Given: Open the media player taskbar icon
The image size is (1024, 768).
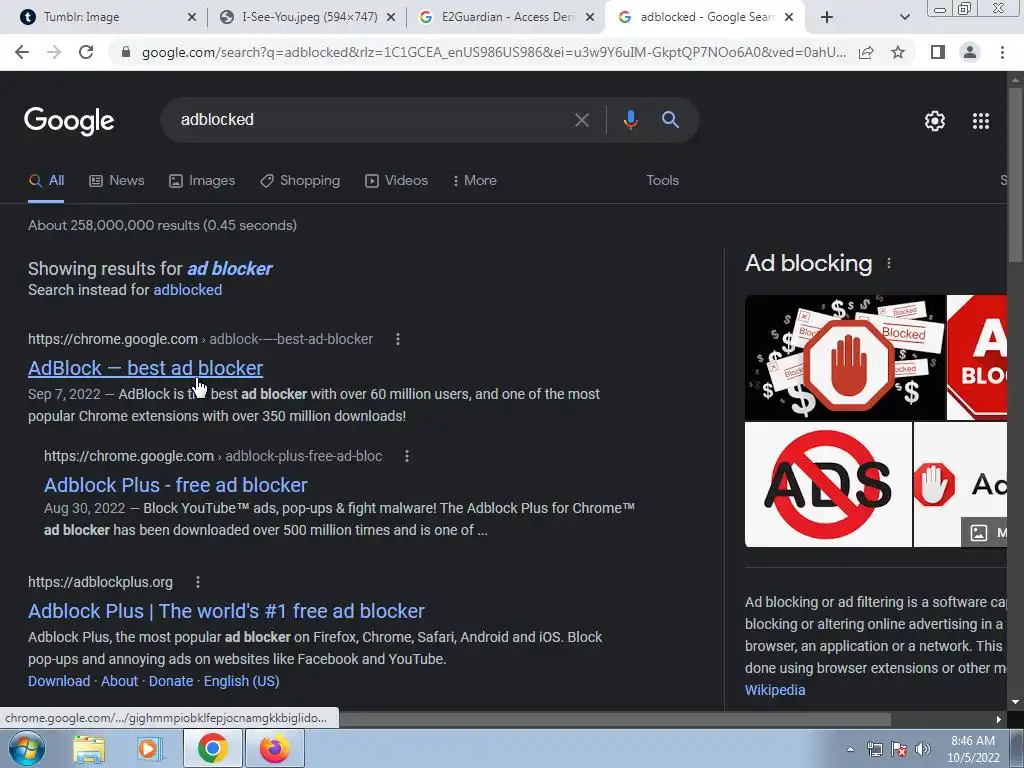Looking at the screenshot, I should click(149, 749).
